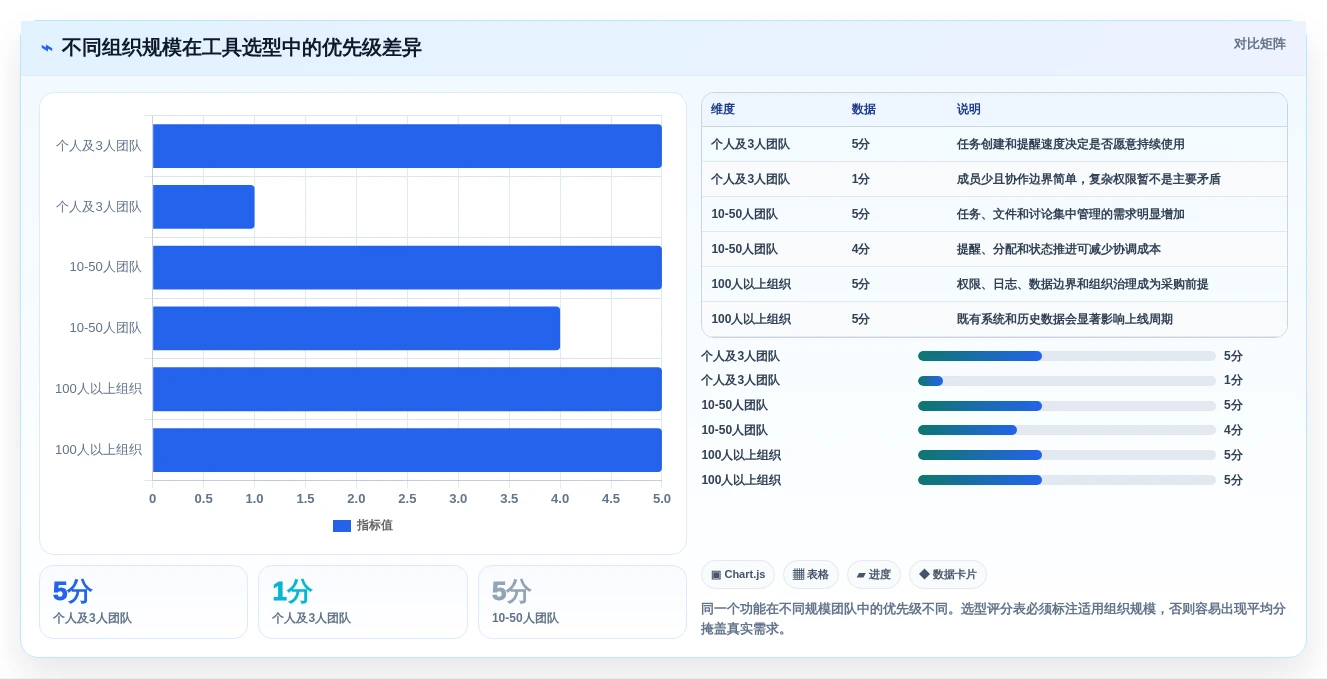This screenshot has height=679, width=1327.
Task: Click the 1.5 tick on the chart x-axis
Action: (x=305, y=499)
